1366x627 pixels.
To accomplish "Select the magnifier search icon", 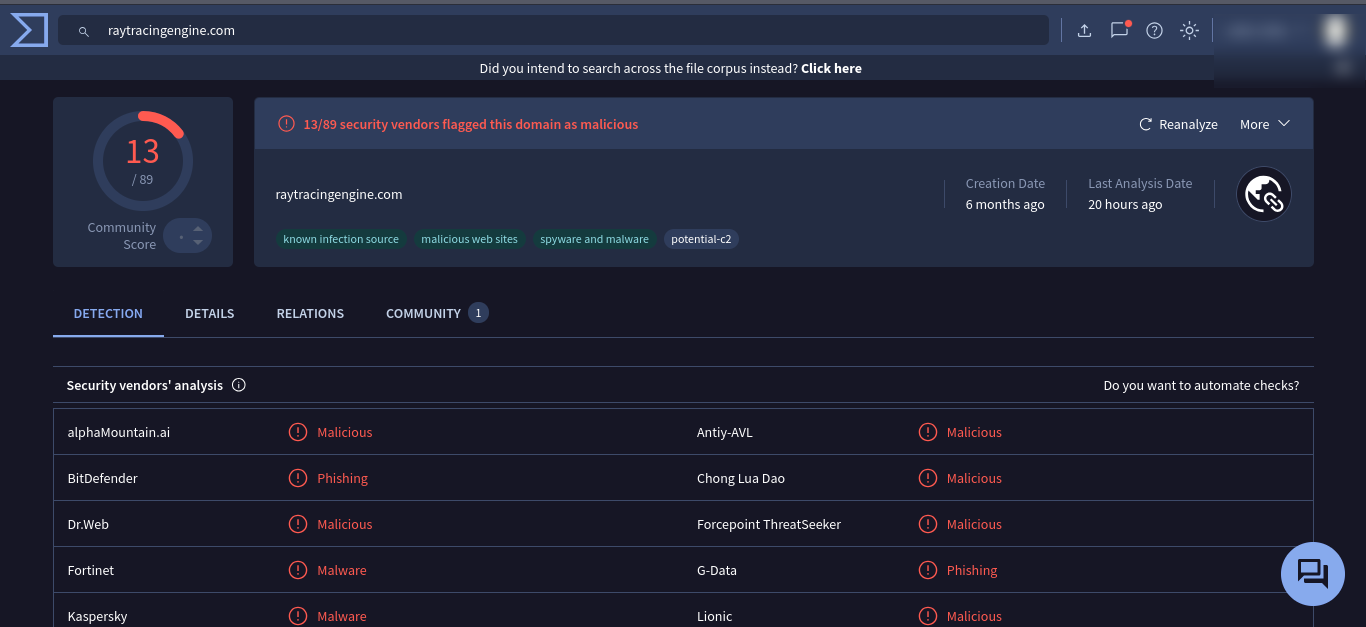I will [x=84, y=31].
